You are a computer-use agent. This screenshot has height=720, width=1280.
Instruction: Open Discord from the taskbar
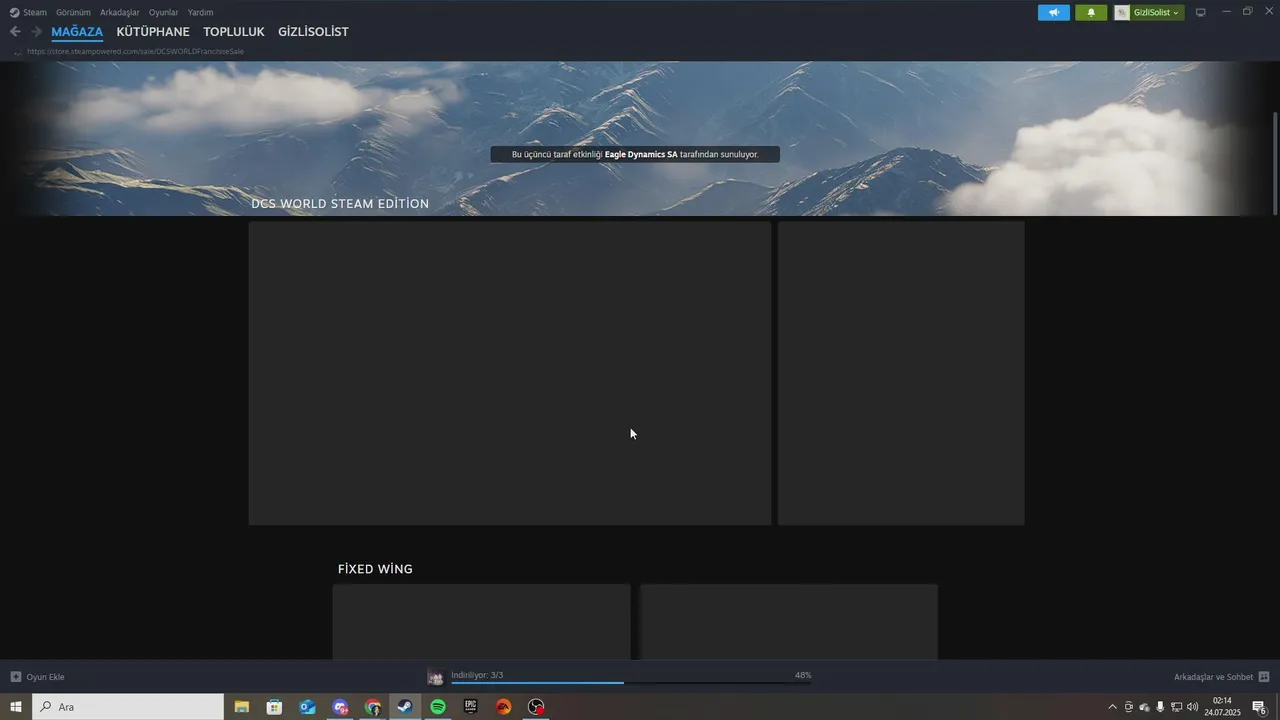coord(340,707)
